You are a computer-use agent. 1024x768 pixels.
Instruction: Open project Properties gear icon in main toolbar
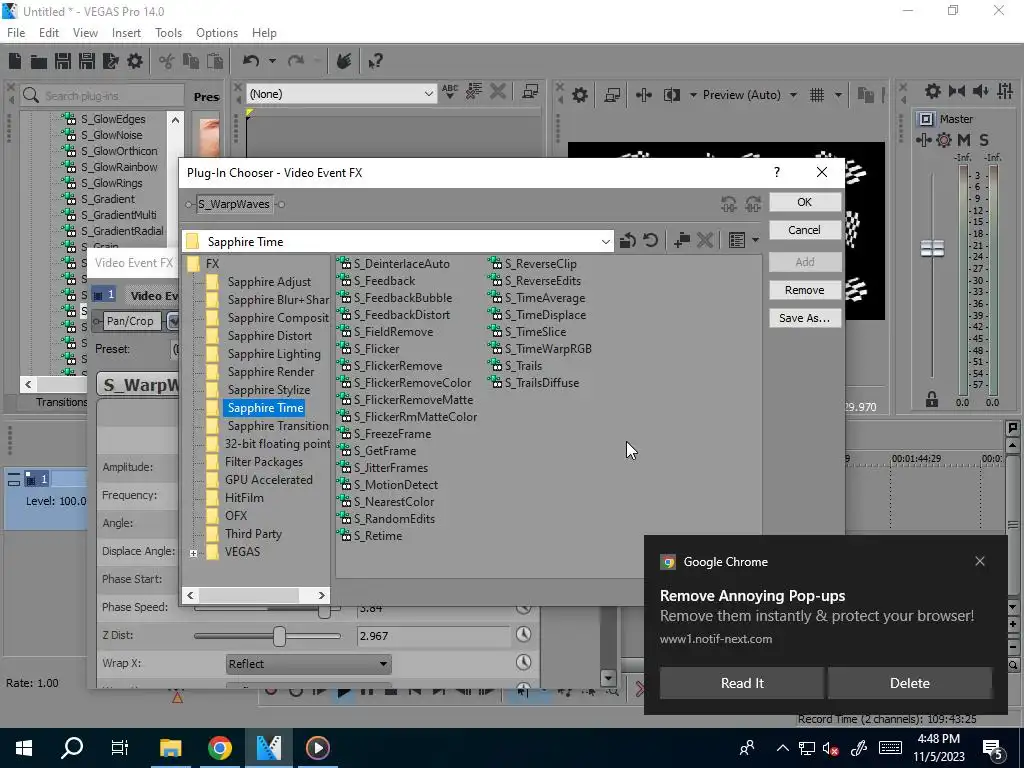click(135, 61)
